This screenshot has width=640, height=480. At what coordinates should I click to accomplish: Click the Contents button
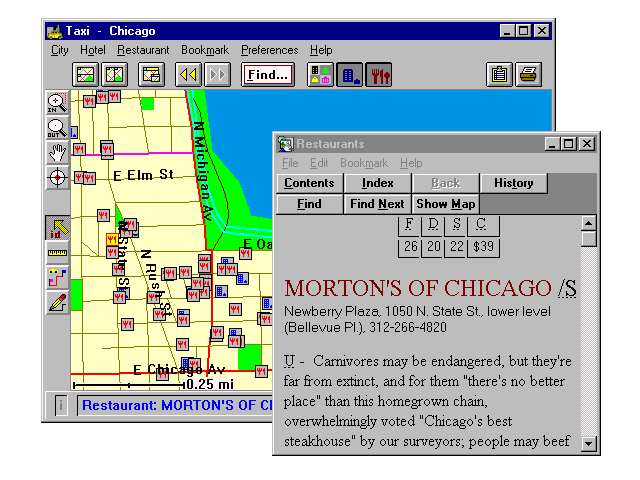(x=309, y=183)
